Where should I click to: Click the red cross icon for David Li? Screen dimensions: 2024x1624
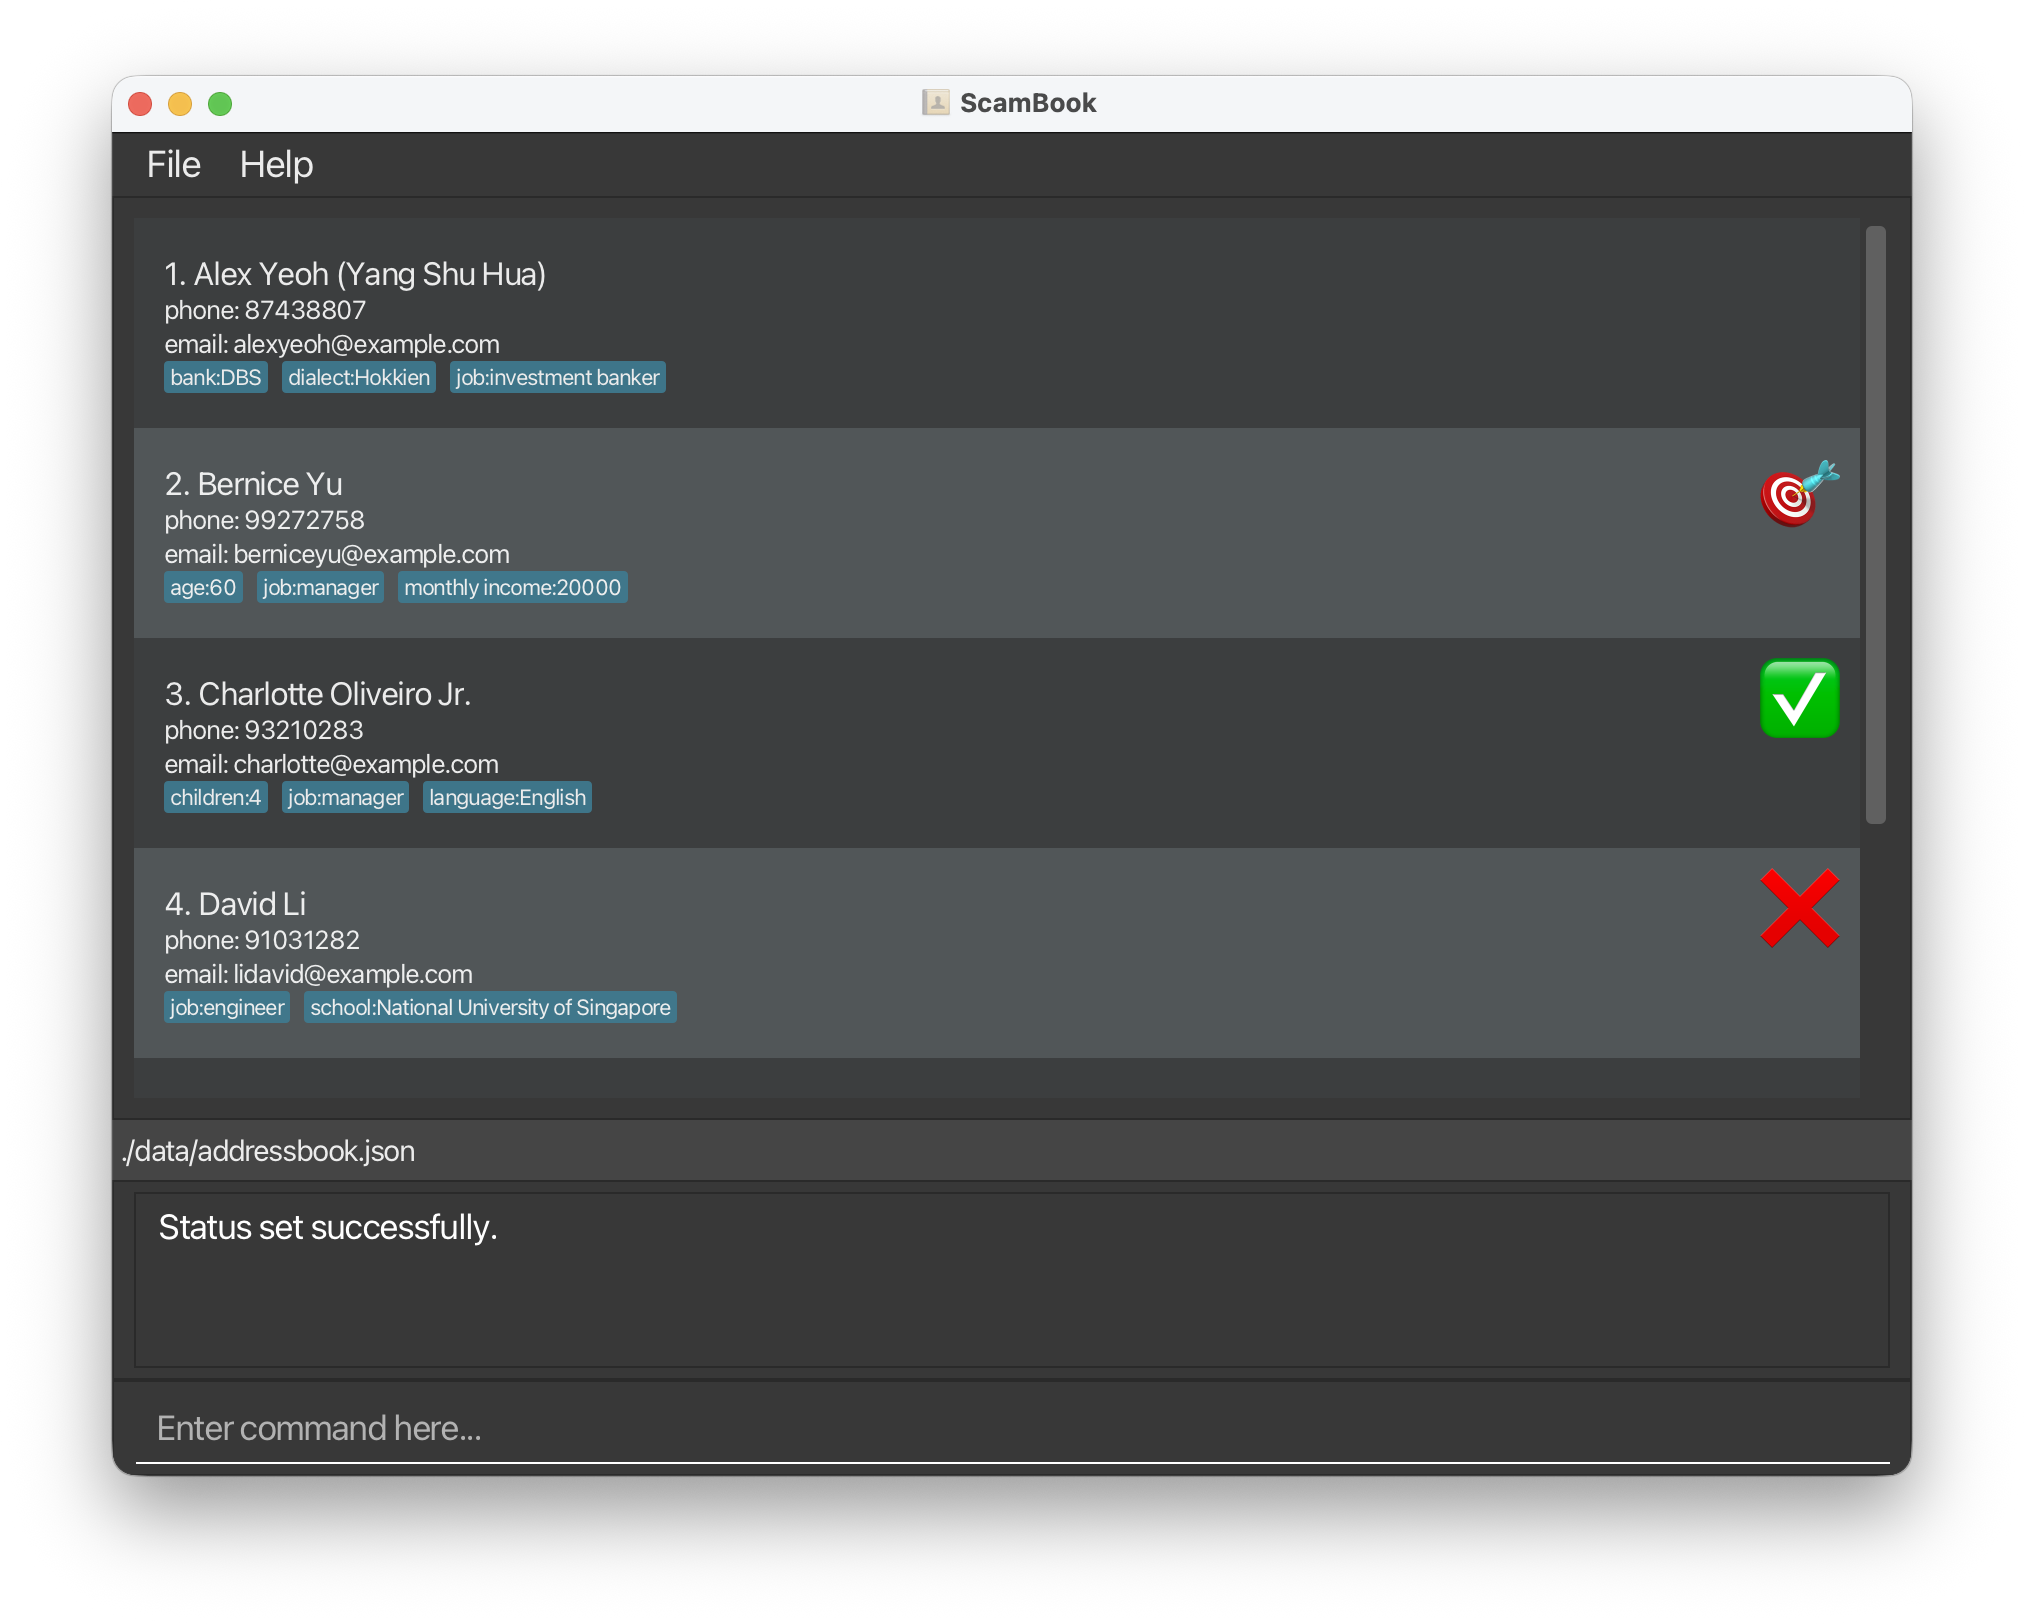(1798, 908)
